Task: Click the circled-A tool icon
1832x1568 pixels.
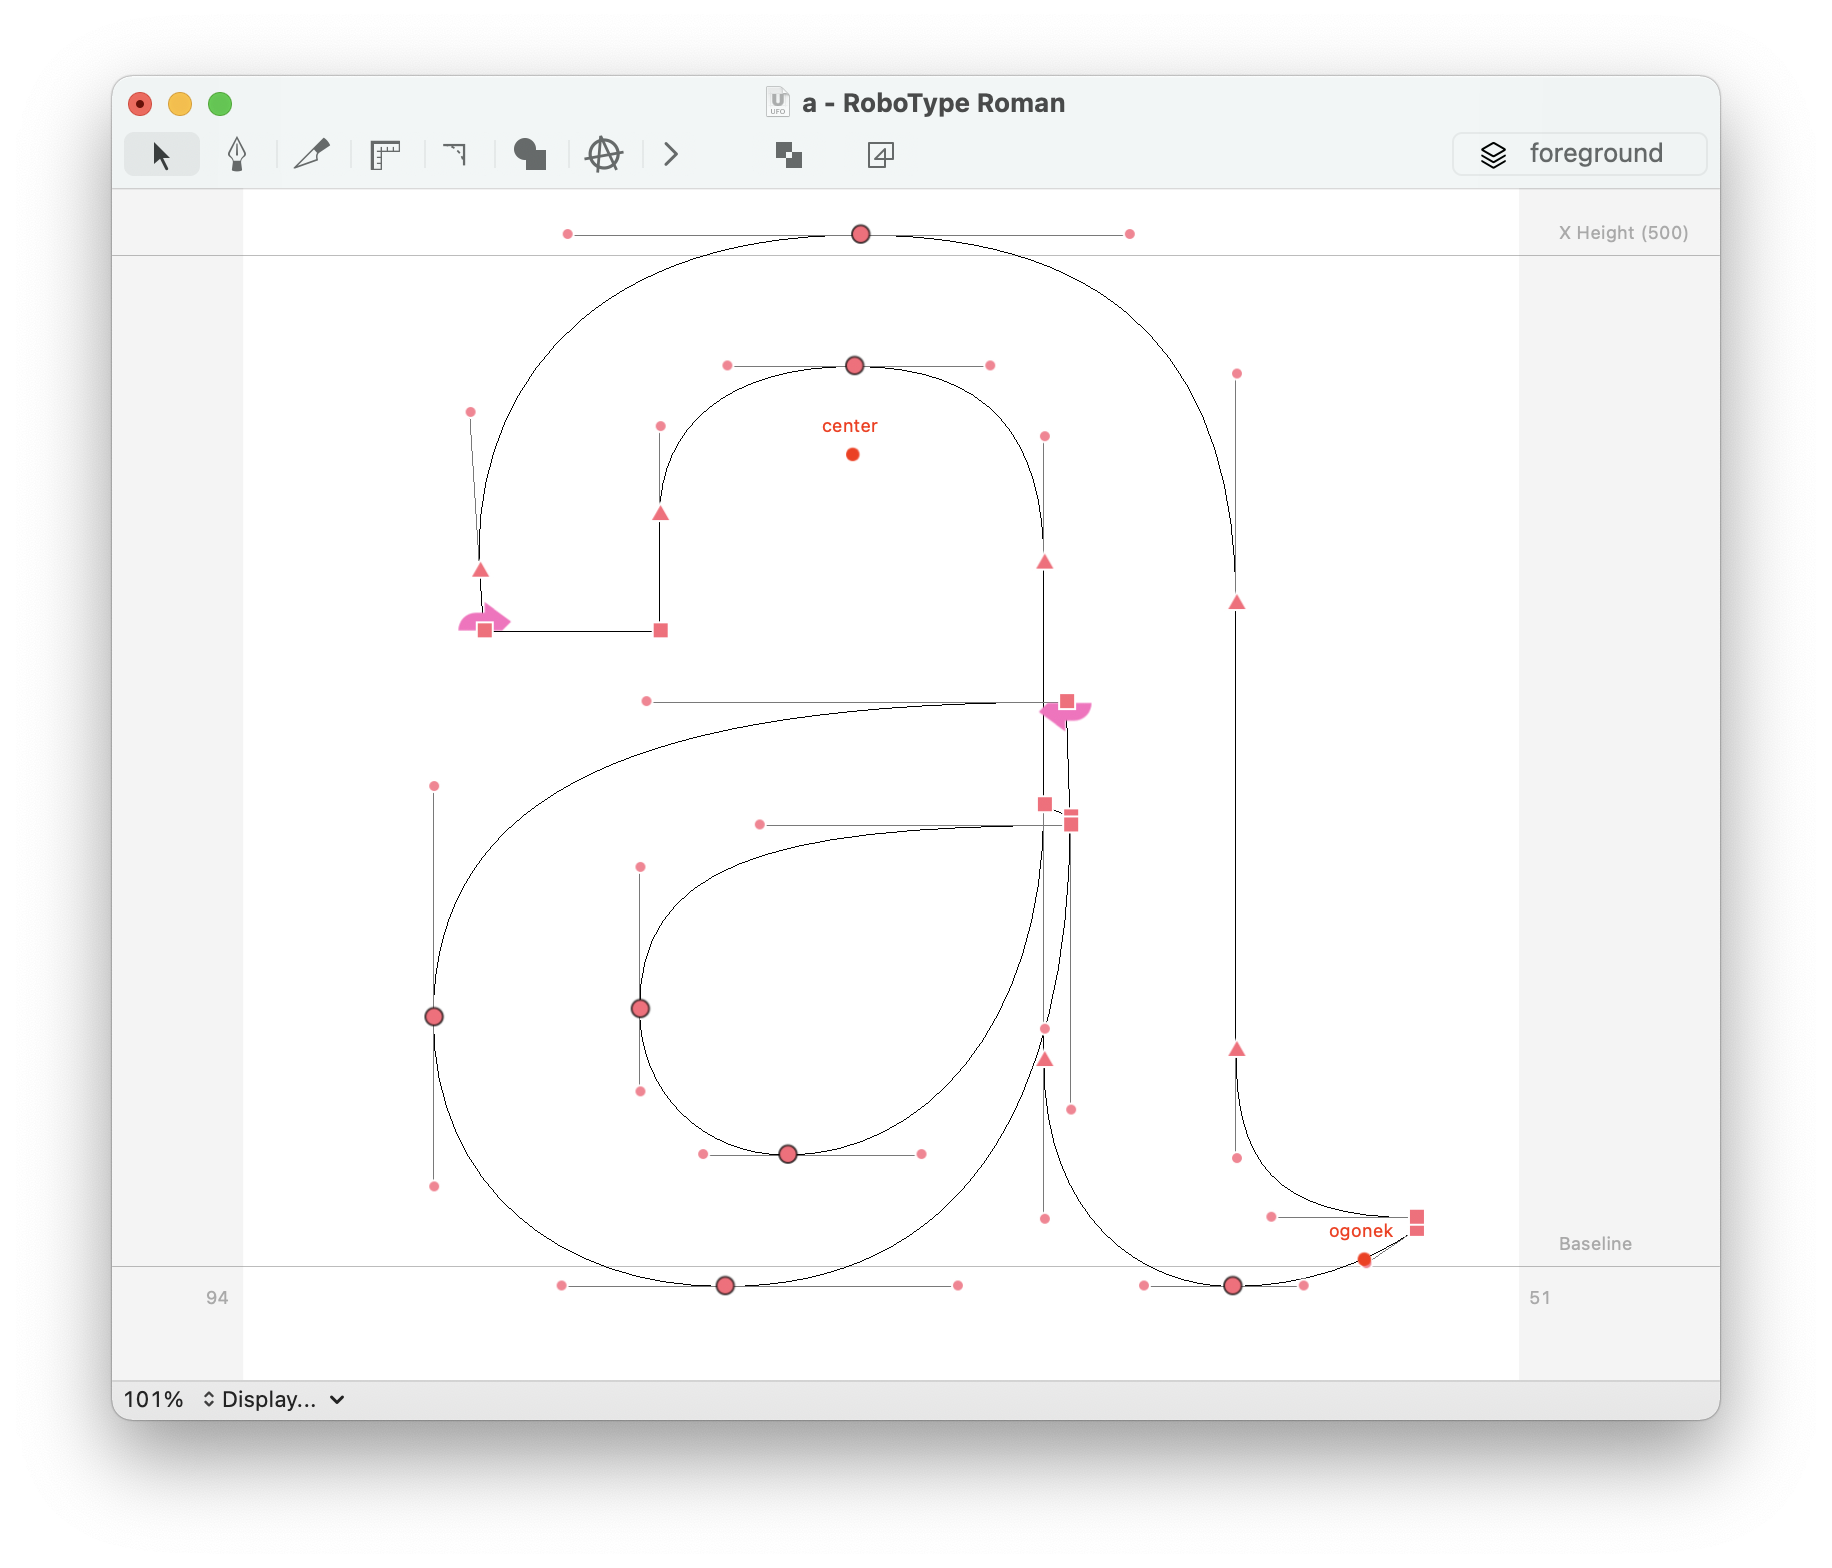Action: coord(604,155)
